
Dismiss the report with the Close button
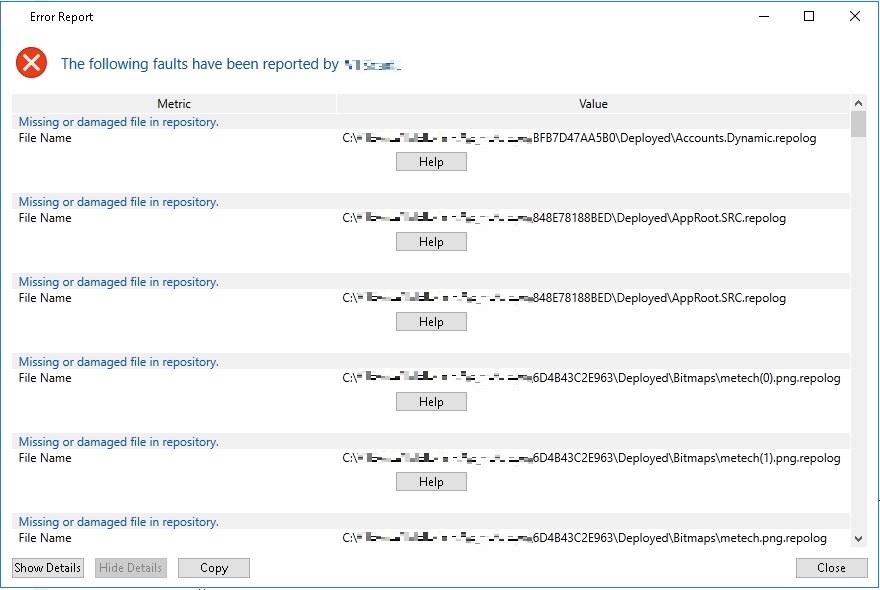[x=831, y=568]
